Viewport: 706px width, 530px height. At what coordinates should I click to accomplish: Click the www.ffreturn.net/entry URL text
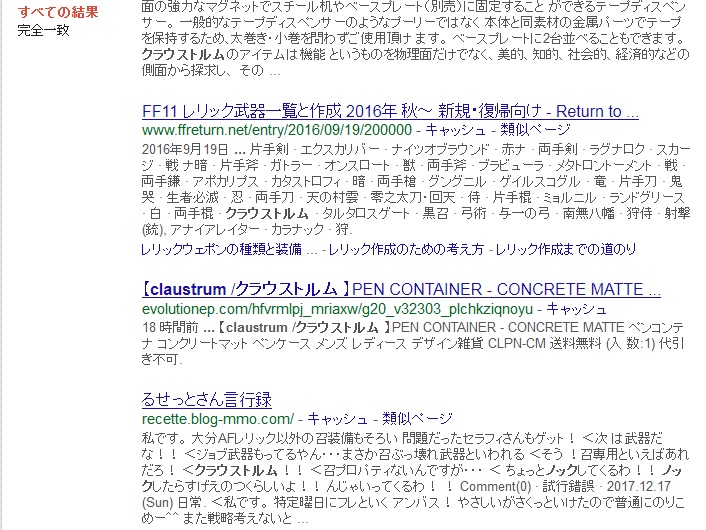click(277, 130)
